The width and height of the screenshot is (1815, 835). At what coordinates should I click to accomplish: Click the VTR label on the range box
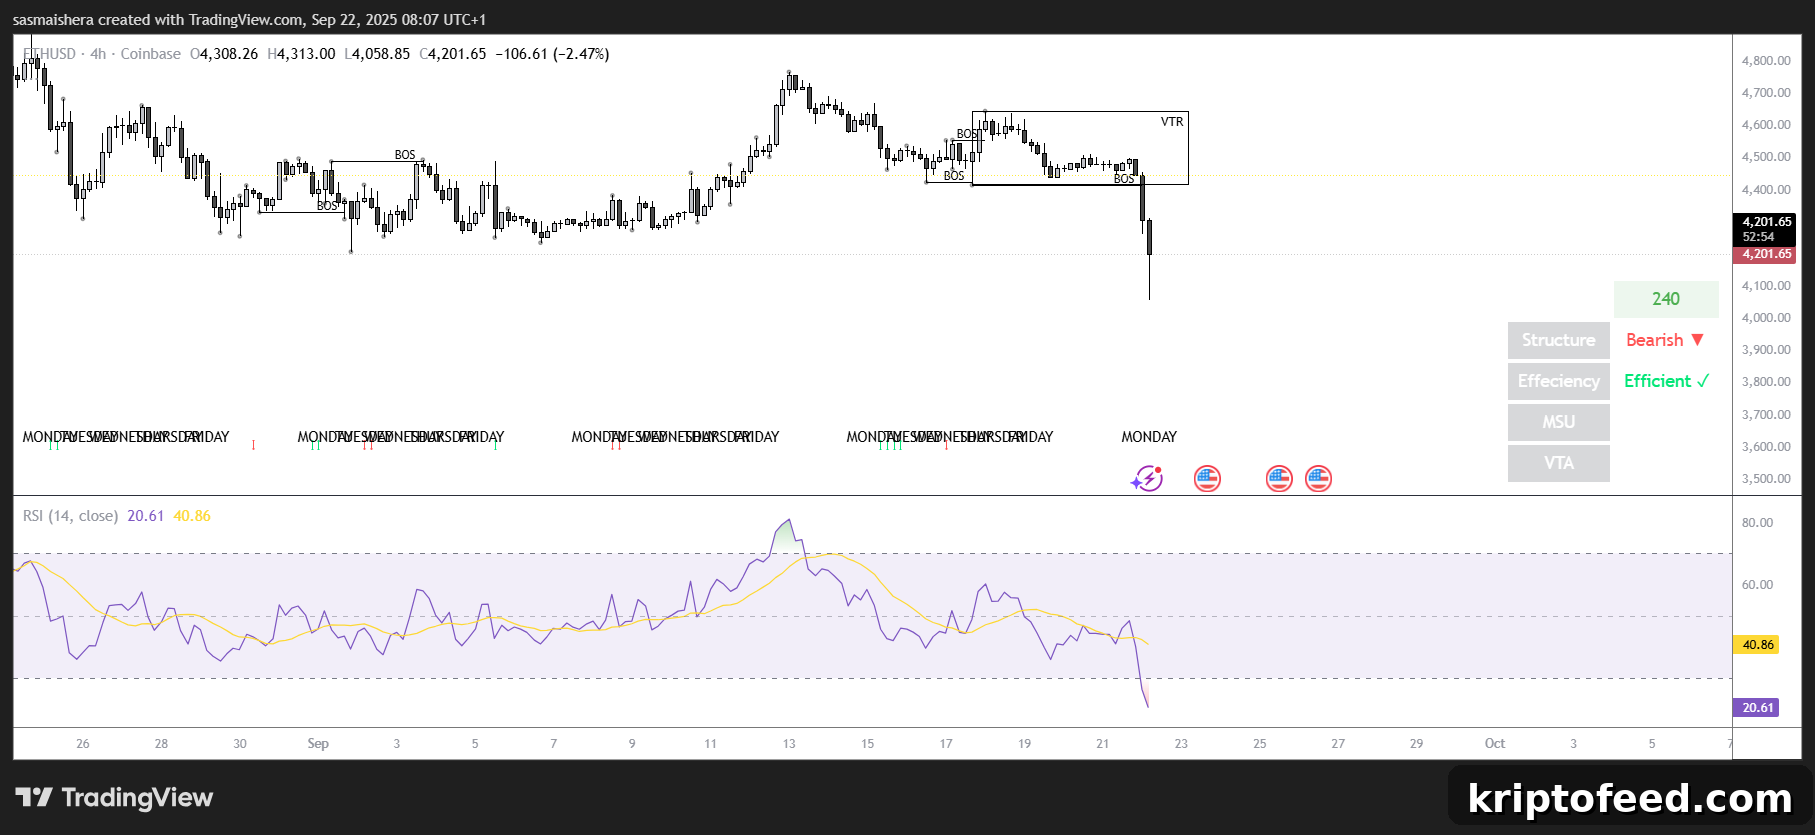click(1172, 122)
